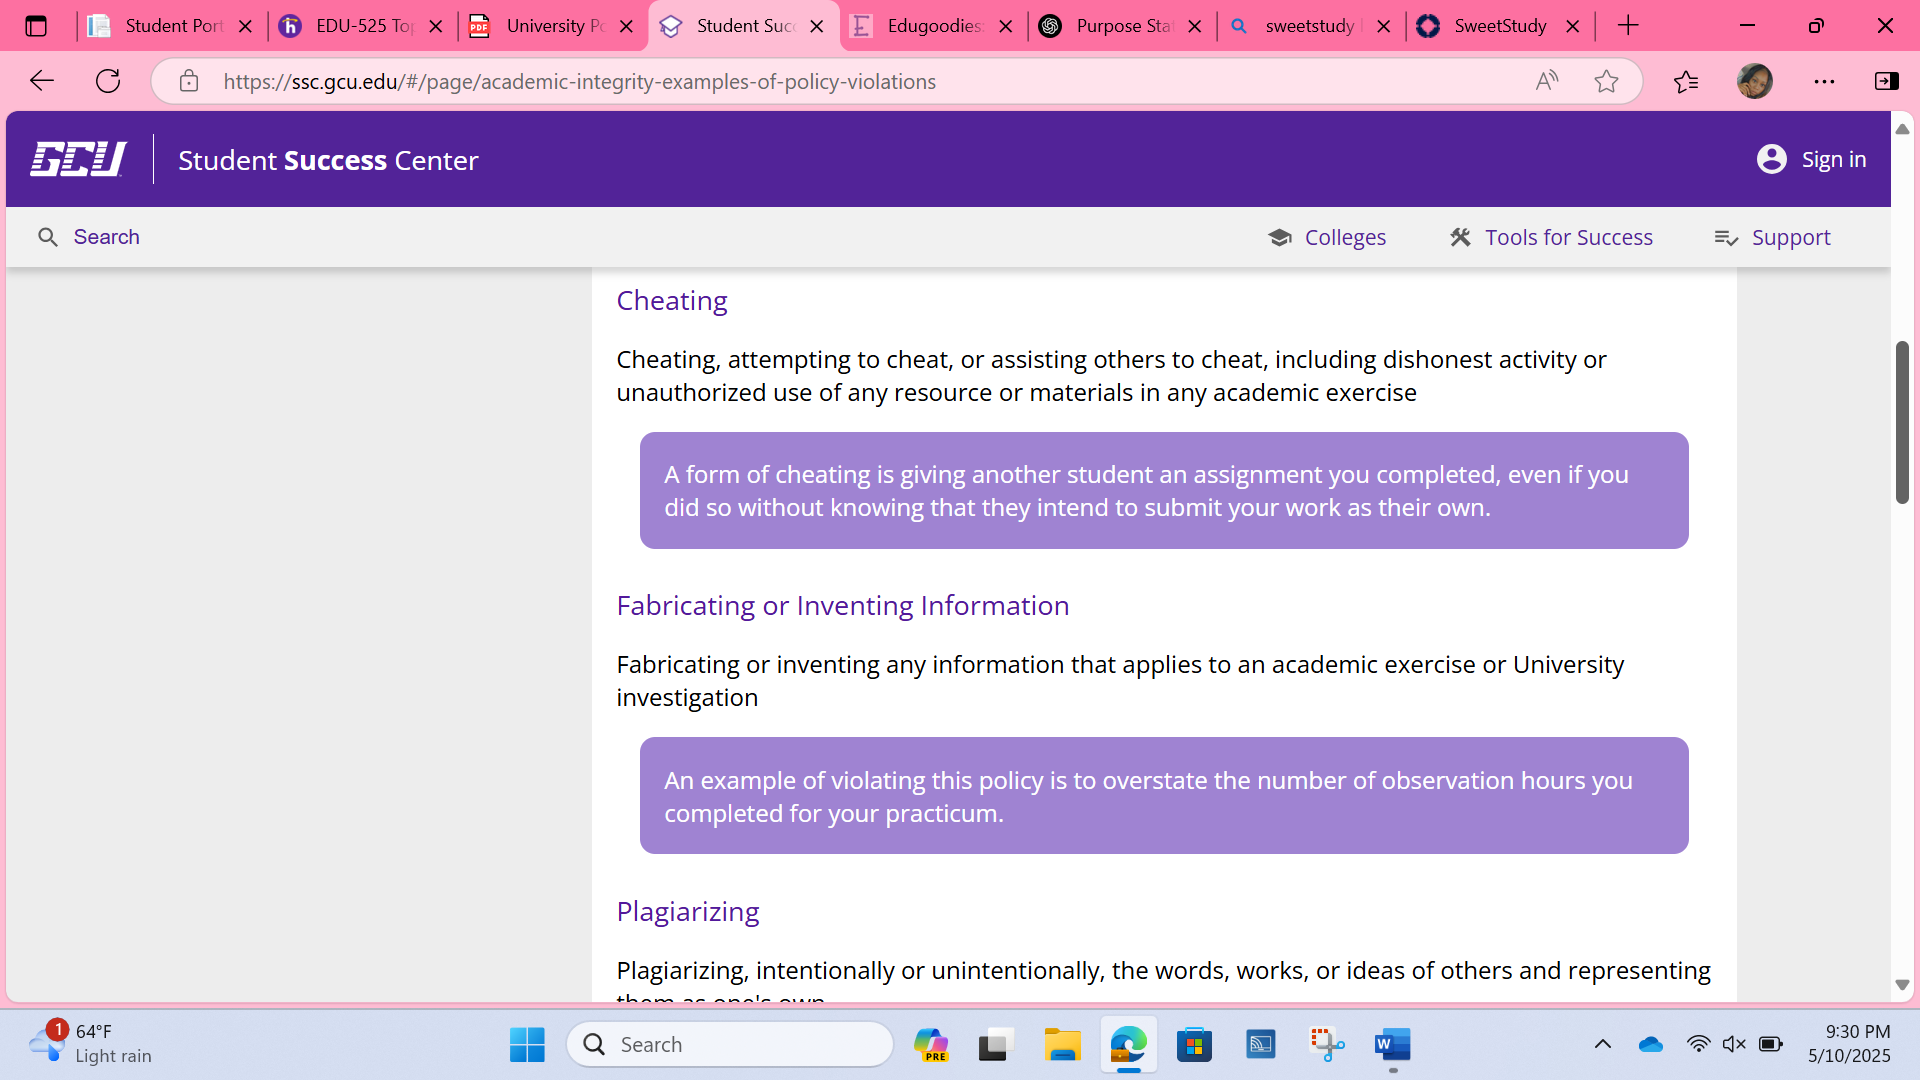
Task: Open the Support menu
Action: point(1772,237)
